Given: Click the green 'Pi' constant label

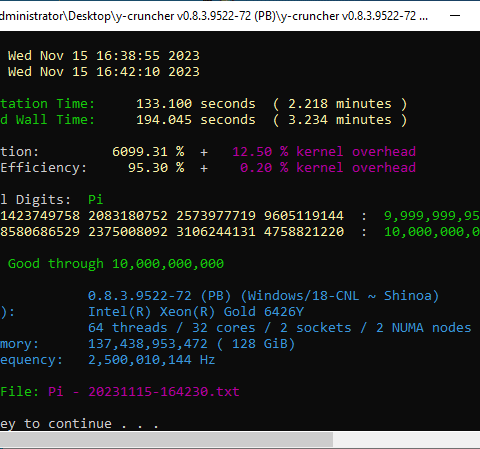Looking at the screenshot, I should pyautogui.click(x=96, y=200).
